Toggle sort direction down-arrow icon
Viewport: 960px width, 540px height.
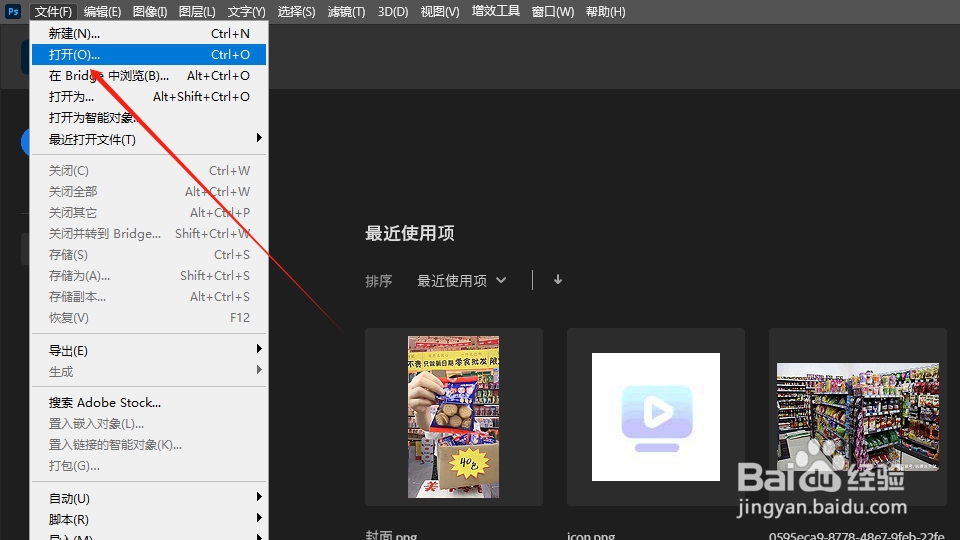pyautogui.click(x=558, y=280)
